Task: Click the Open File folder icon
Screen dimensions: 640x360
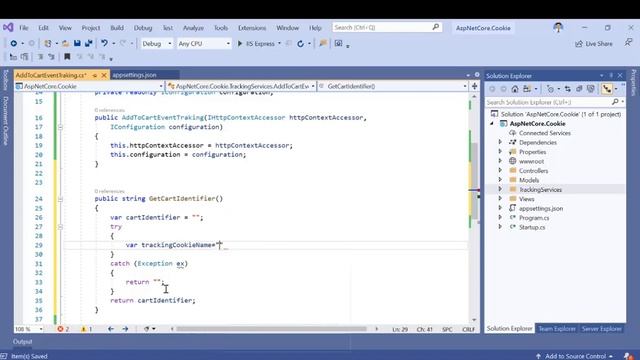Action: coord(65,43)
